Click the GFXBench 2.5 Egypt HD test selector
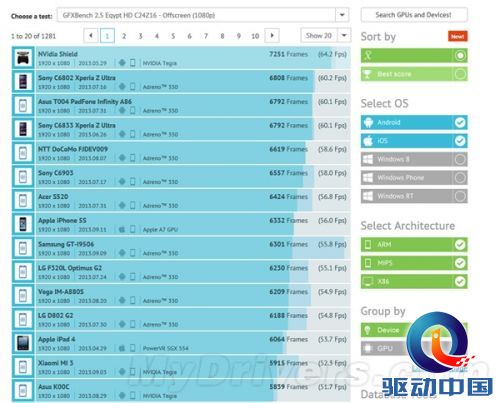 (203, 15)
